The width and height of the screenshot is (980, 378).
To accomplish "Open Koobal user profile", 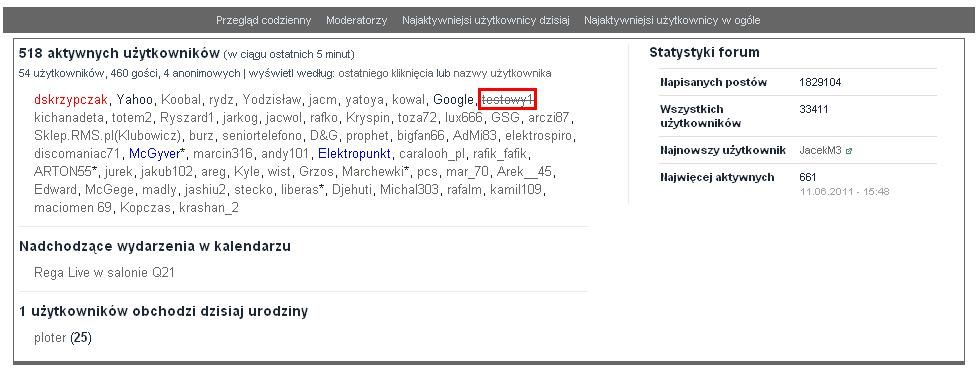I will coord(181,99).
